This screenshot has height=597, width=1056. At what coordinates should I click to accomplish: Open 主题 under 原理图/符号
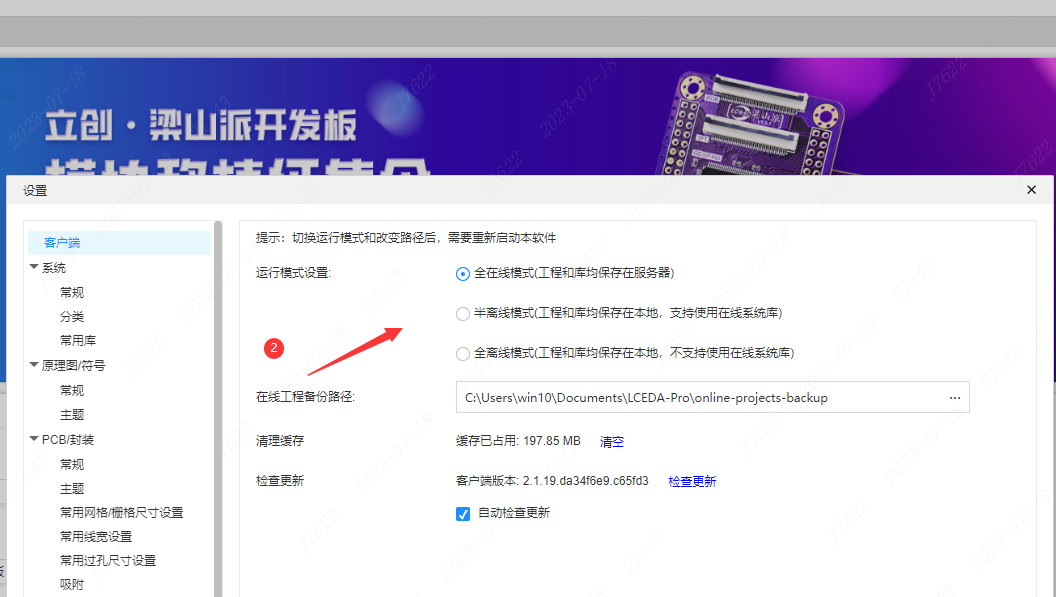tap(72, 415)
